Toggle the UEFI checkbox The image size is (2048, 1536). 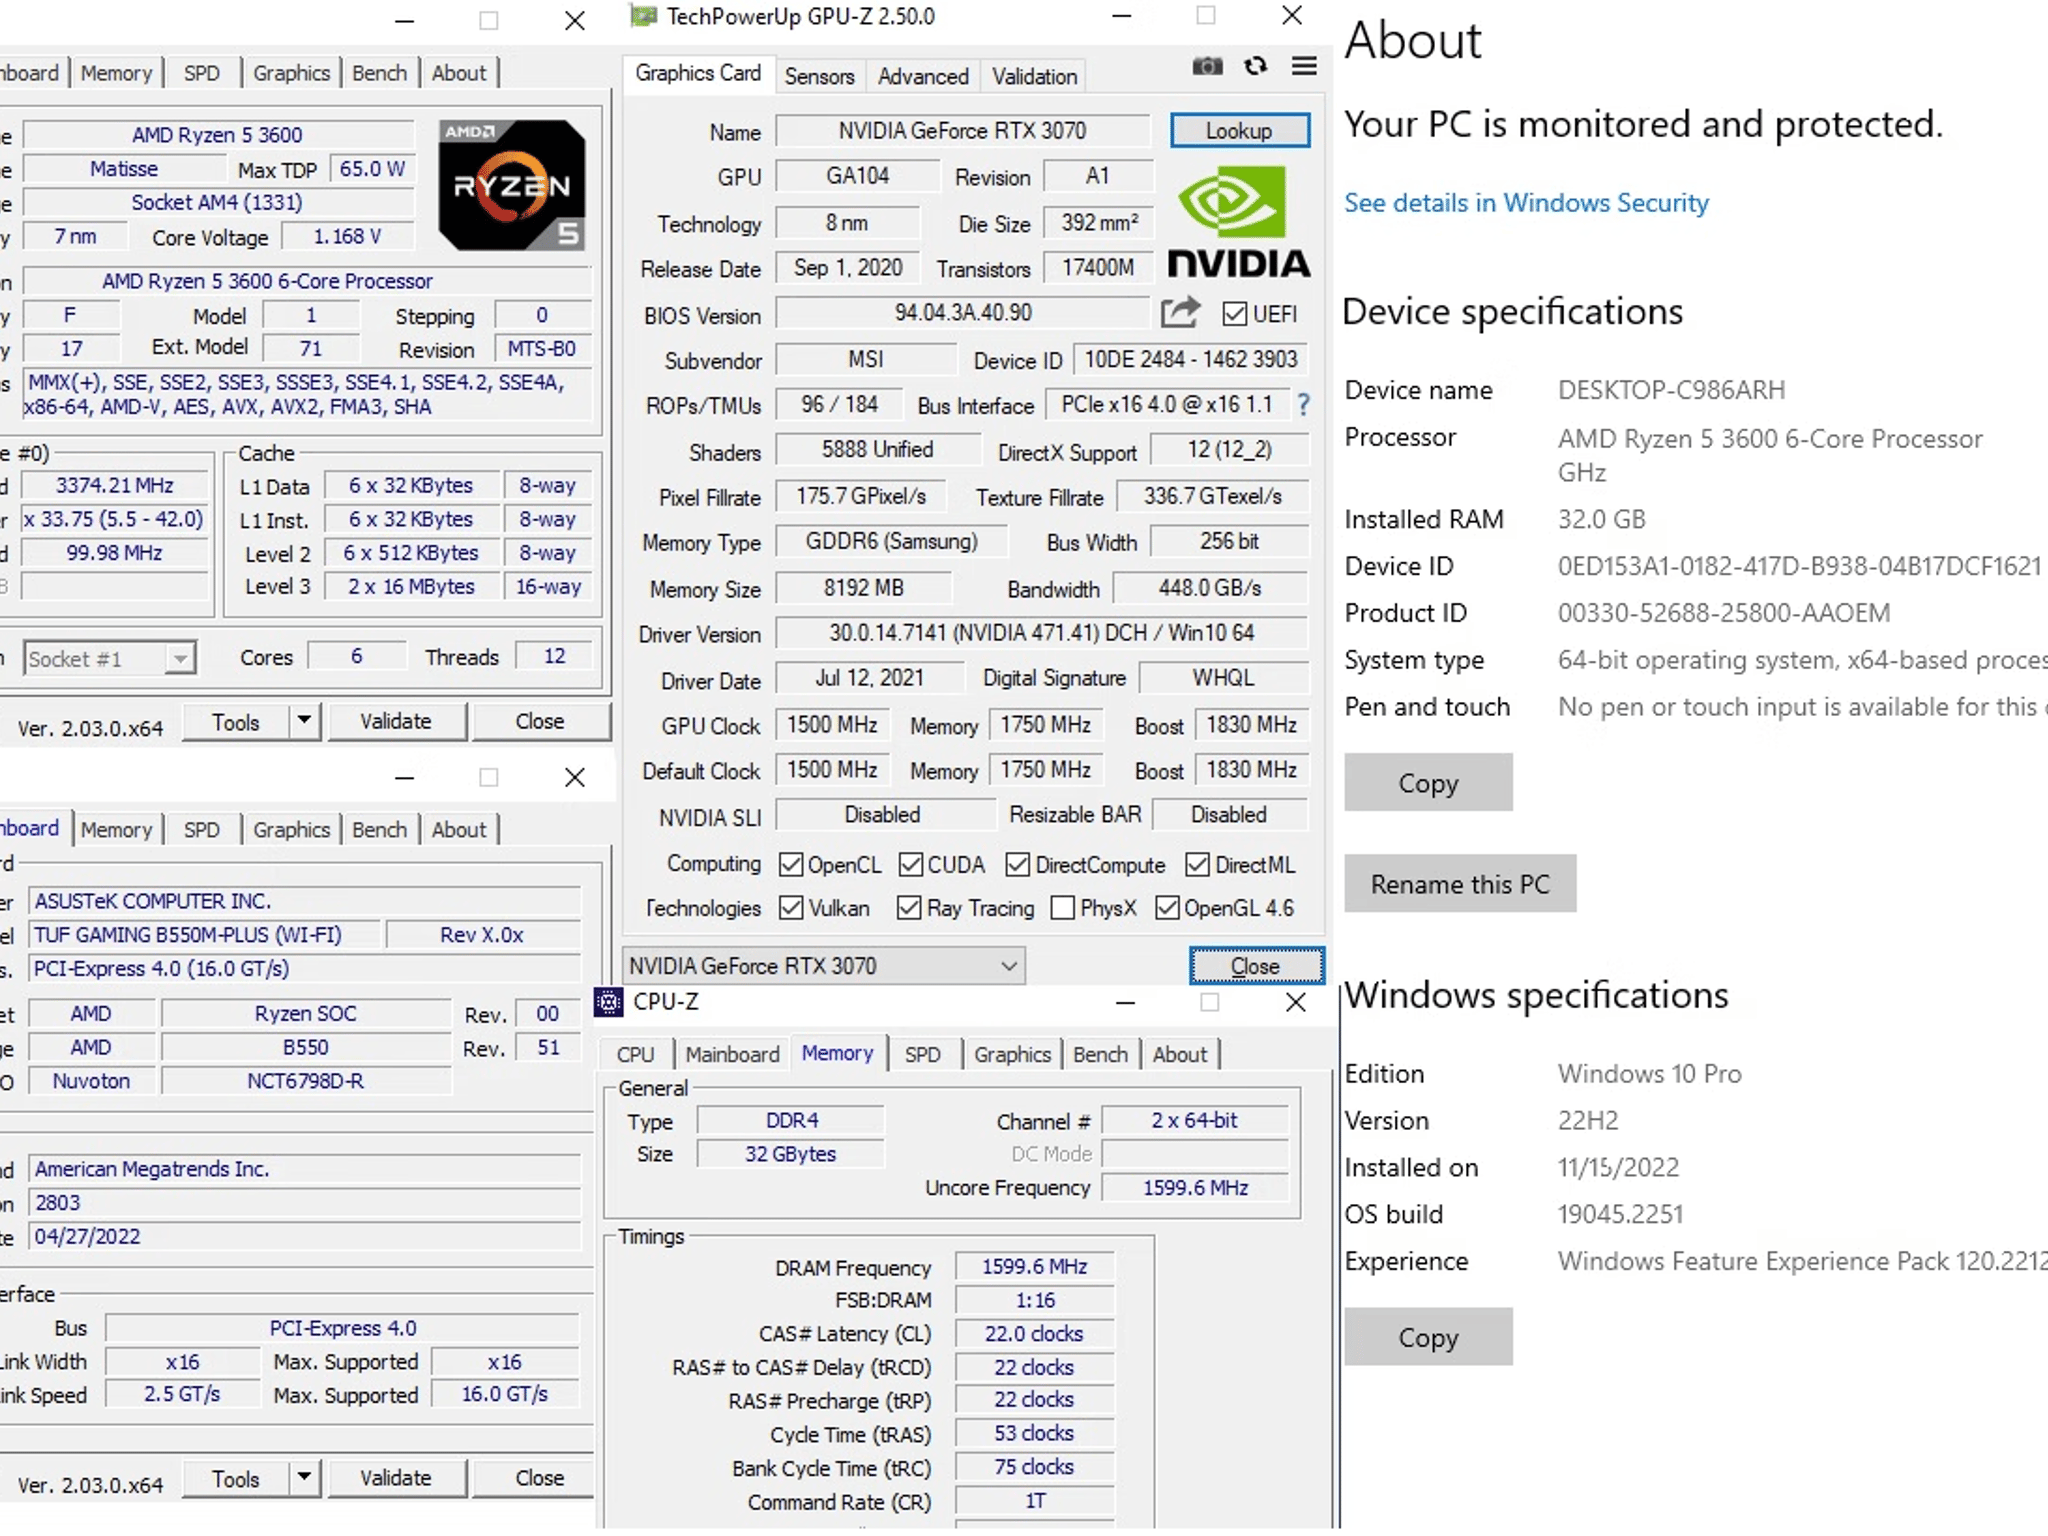1235,314
